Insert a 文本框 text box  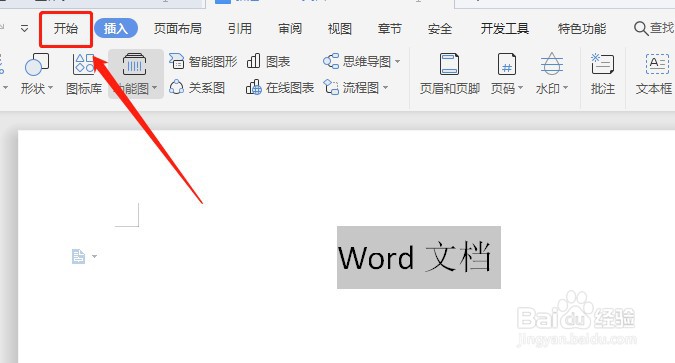click(x=654, y=74)
